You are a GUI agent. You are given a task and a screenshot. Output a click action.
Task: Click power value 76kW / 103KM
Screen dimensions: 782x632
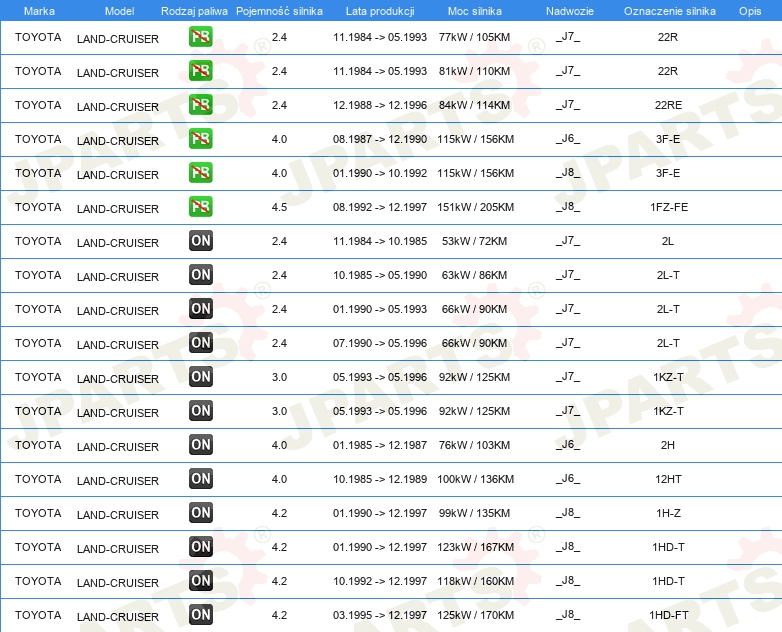point(474,445)
